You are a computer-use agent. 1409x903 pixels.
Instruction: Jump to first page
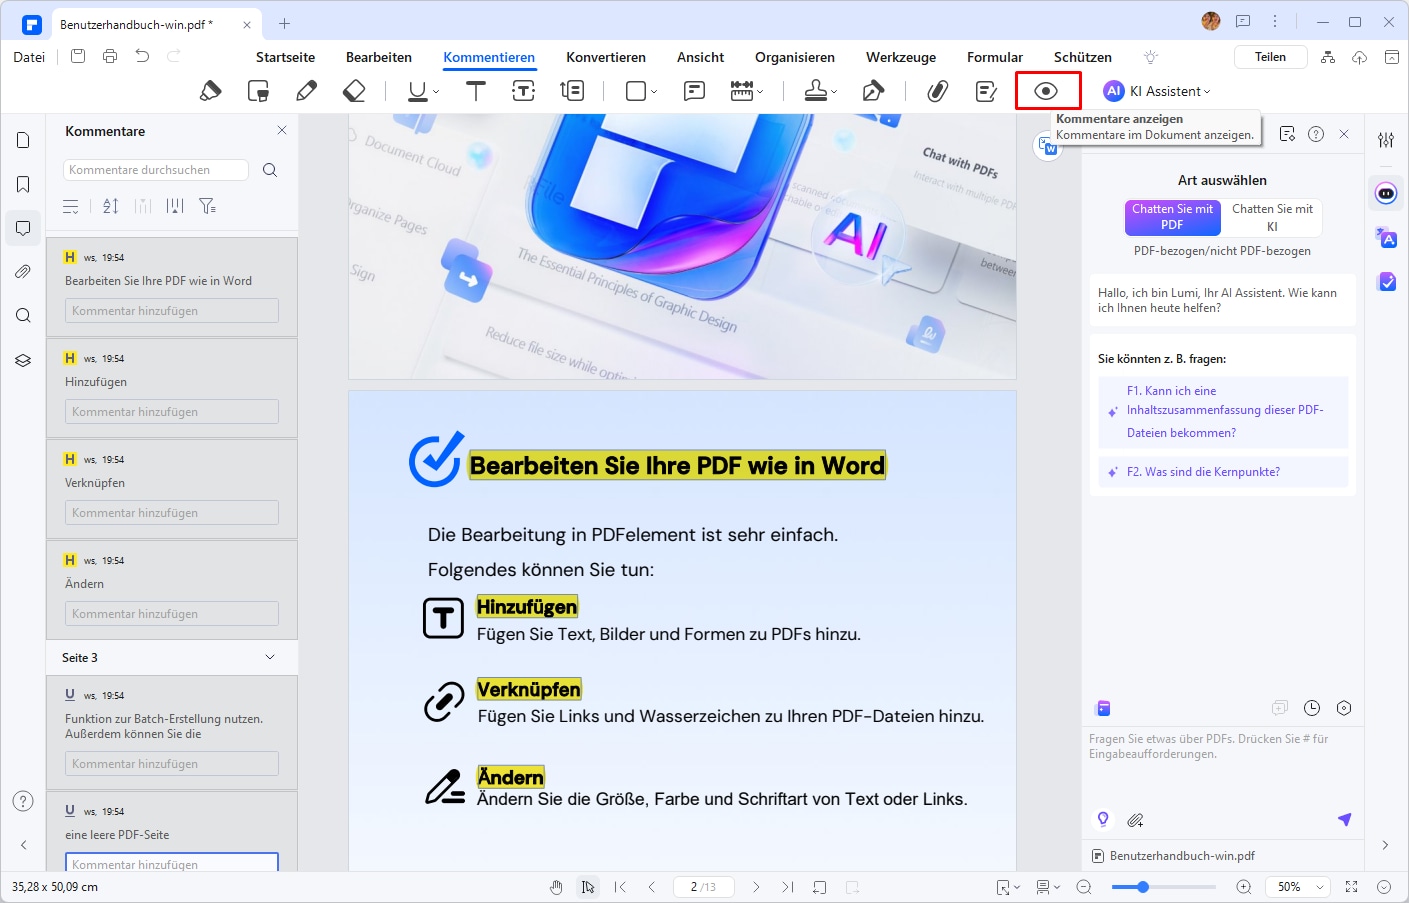(620, 887)
